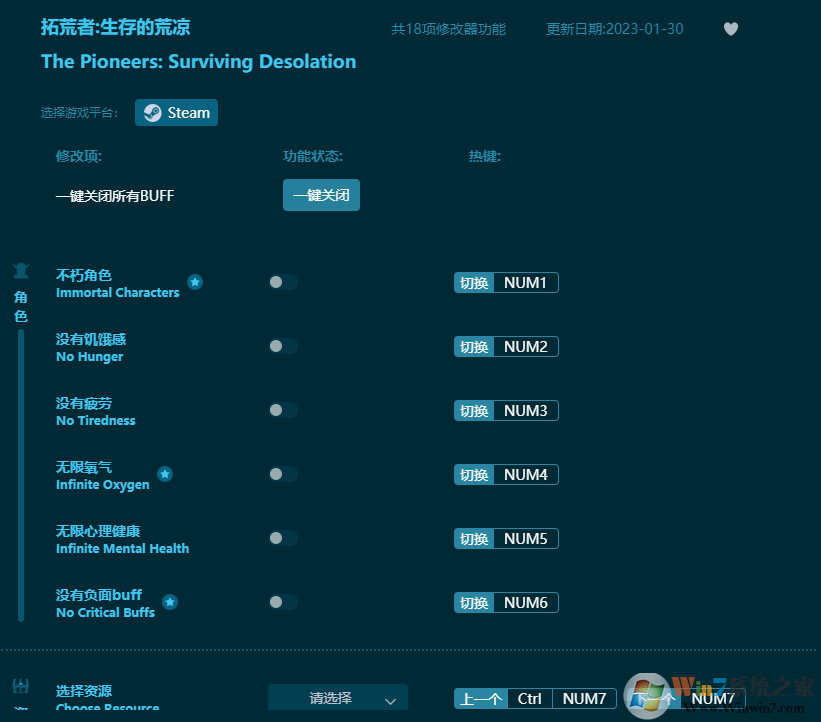
Task: Click 切换 hotkey button for NUM6
Action: [474, 603]
